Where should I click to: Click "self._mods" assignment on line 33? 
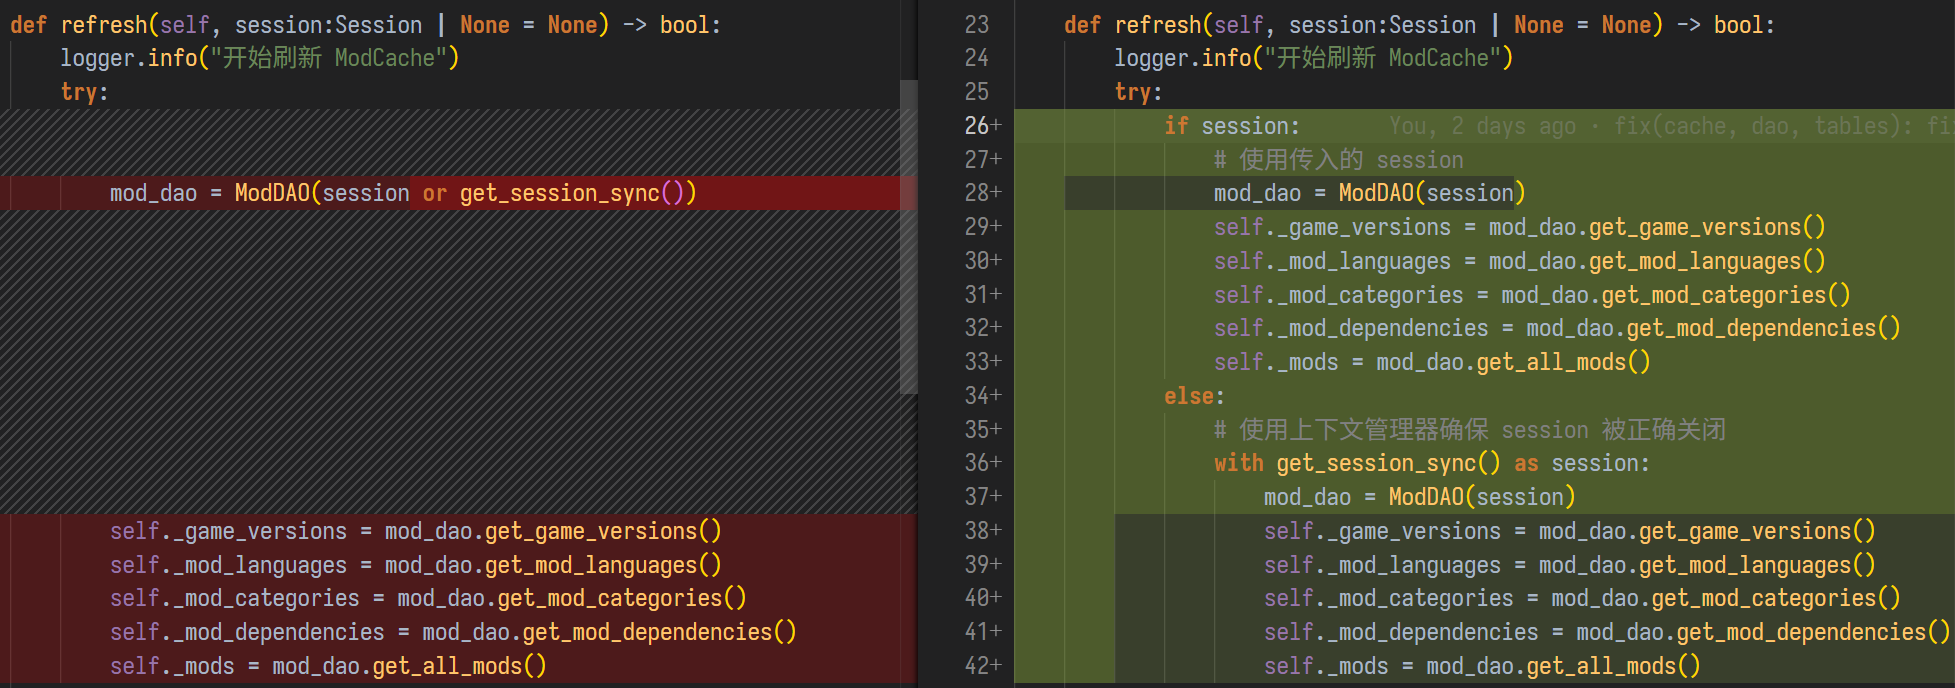point(1431,362)
